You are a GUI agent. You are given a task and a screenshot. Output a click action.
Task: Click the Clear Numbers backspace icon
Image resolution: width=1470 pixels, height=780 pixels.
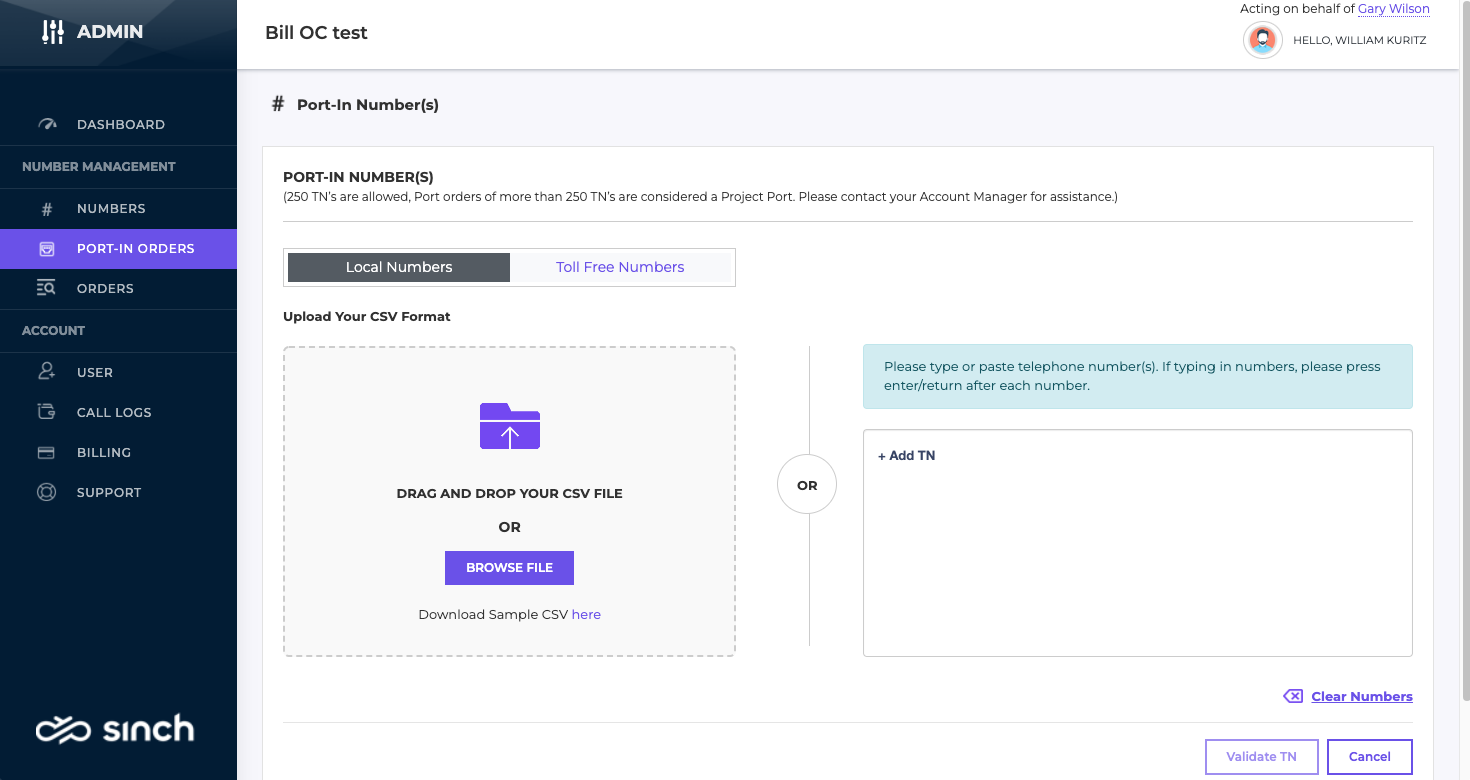tap(1292, 695)
